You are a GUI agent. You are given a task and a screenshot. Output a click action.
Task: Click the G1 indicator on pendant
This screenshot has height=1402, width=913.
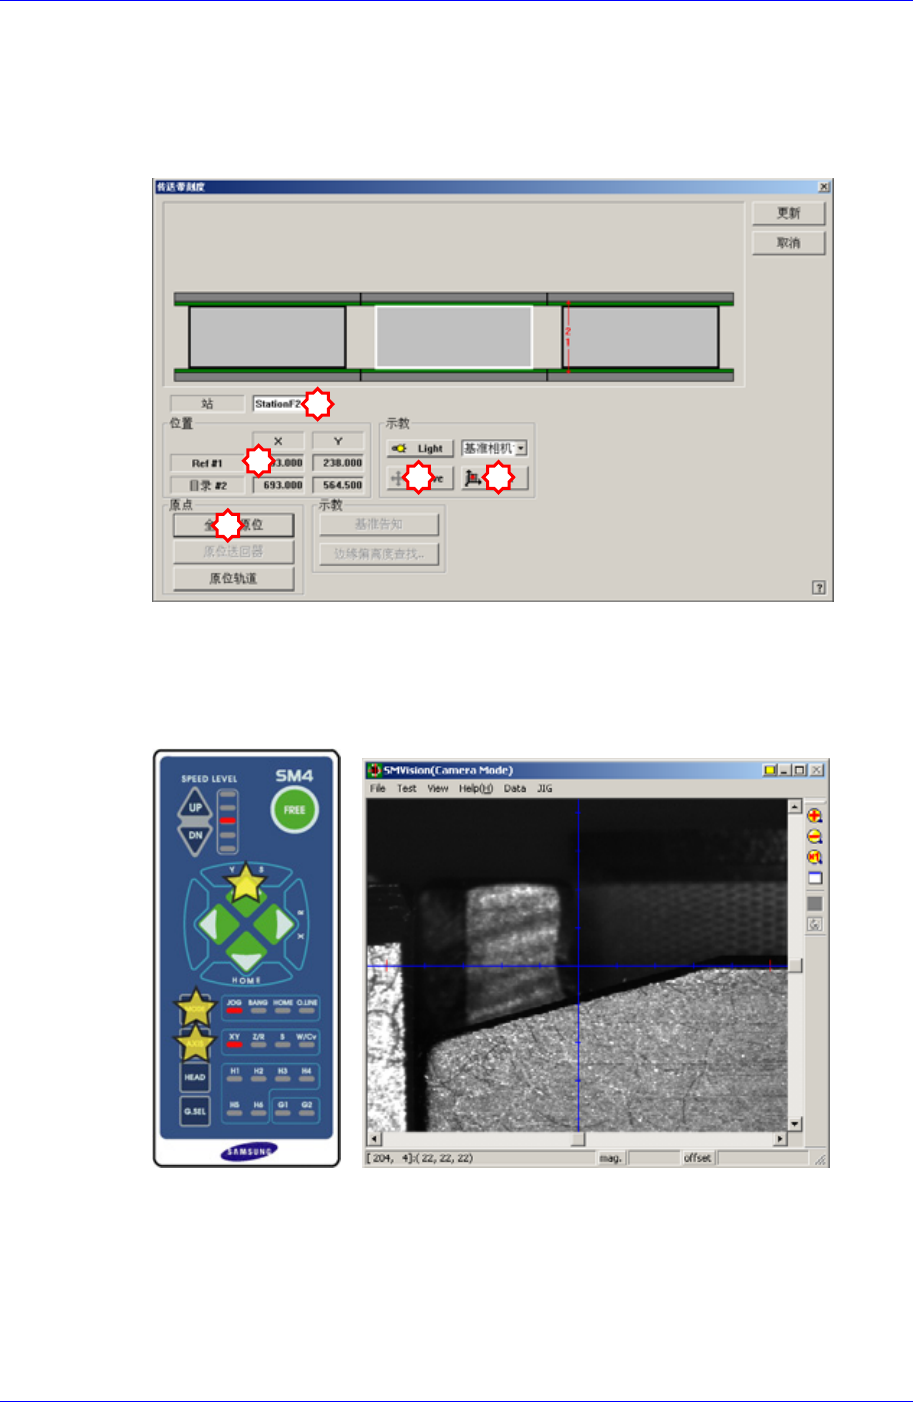tap(283, 1109)
